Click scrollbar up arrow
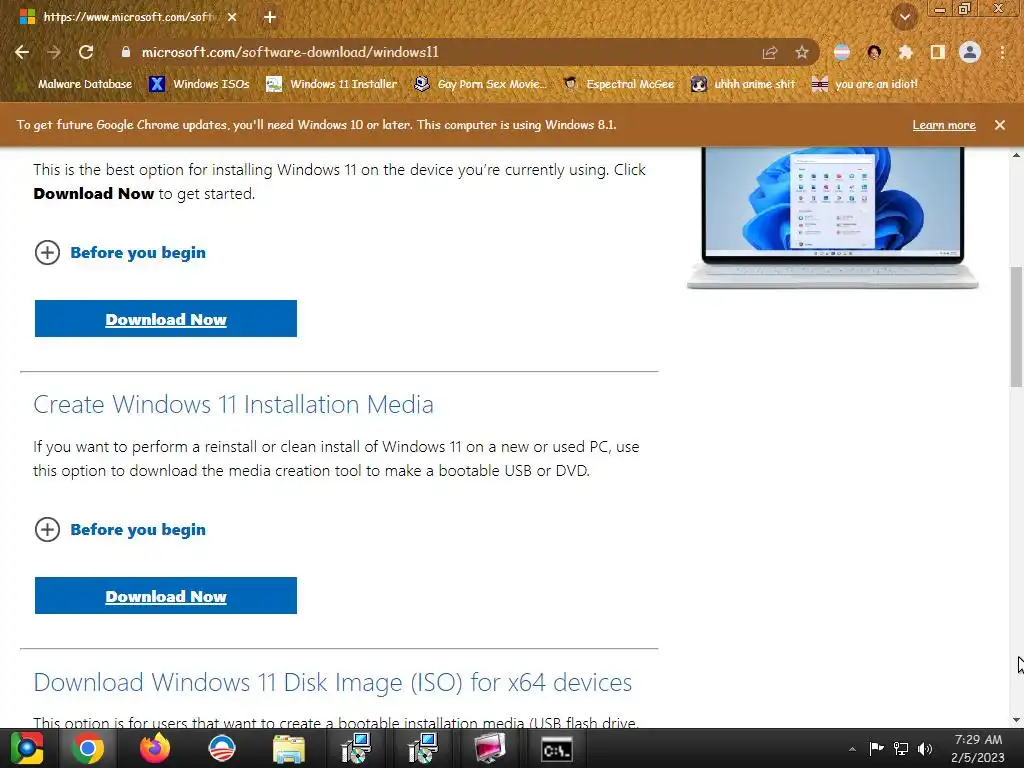 pyautogui.click(x=1017, y=155)
